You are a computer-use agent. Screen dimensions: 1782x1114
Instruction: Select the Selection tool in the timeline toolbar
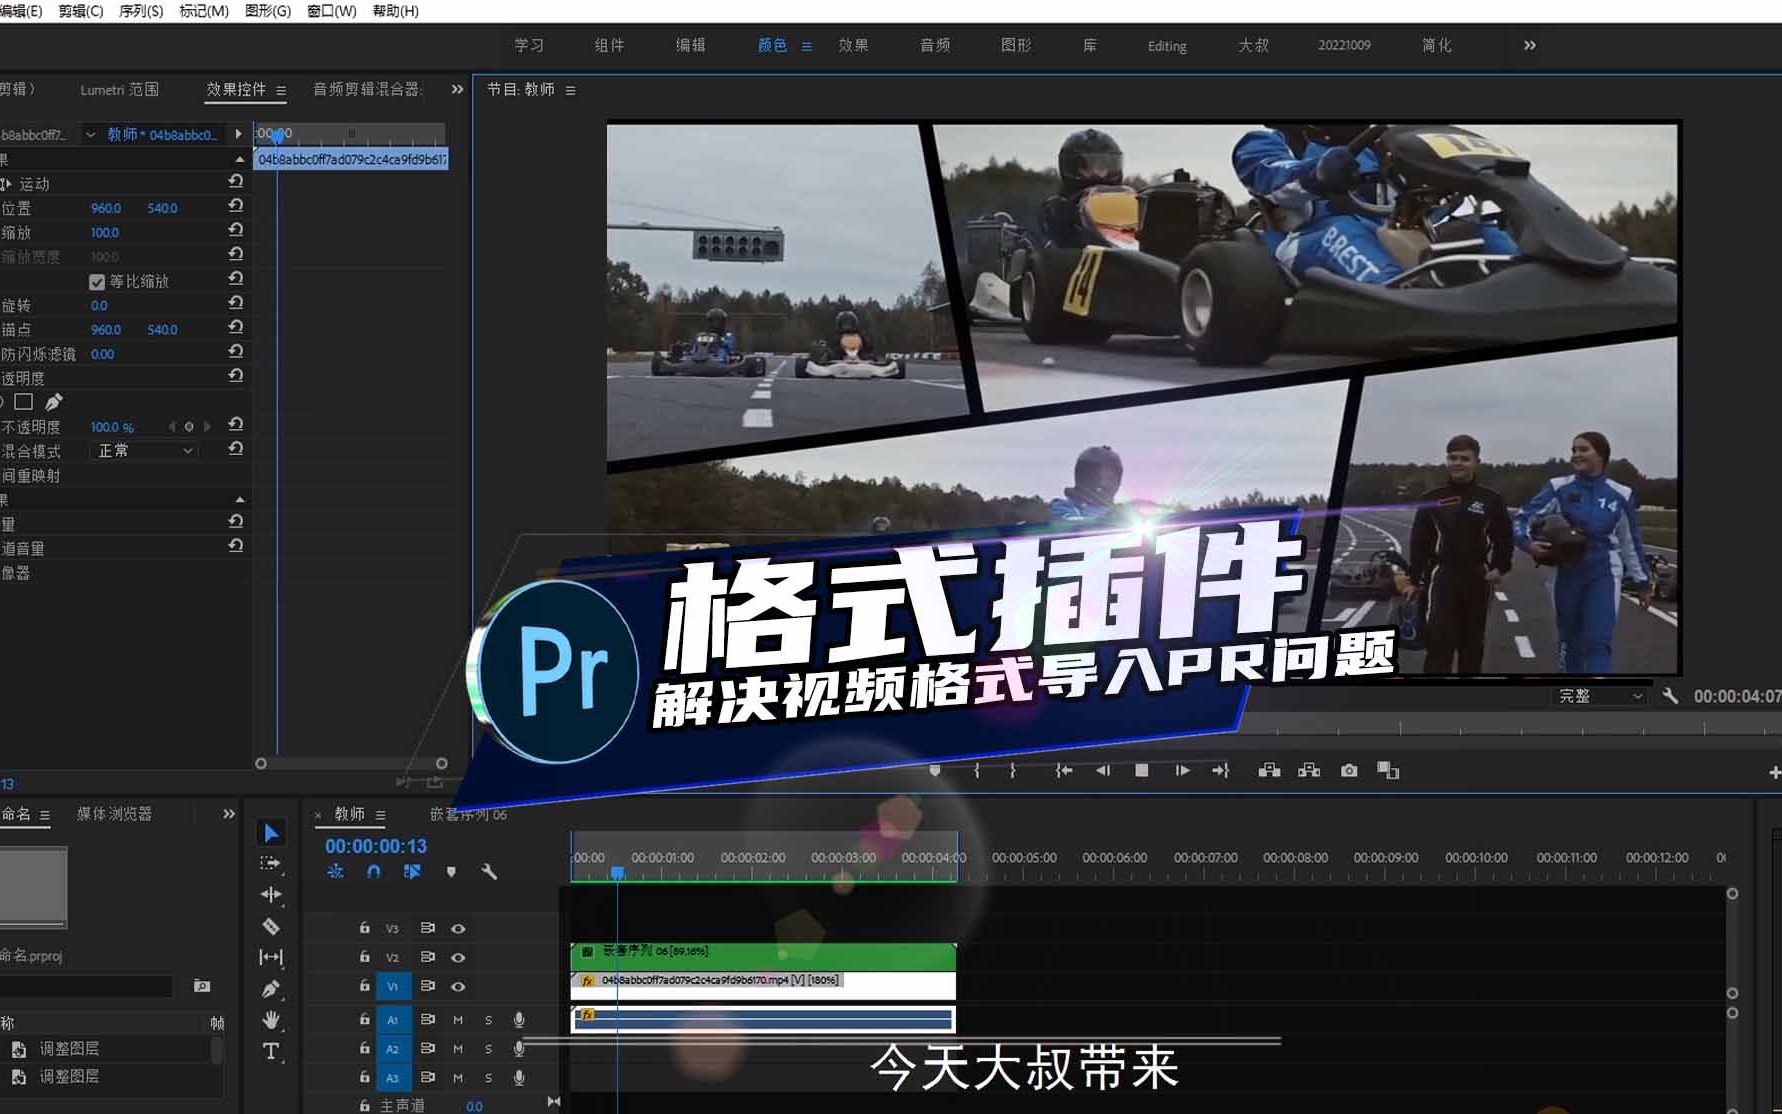point(270,831)
